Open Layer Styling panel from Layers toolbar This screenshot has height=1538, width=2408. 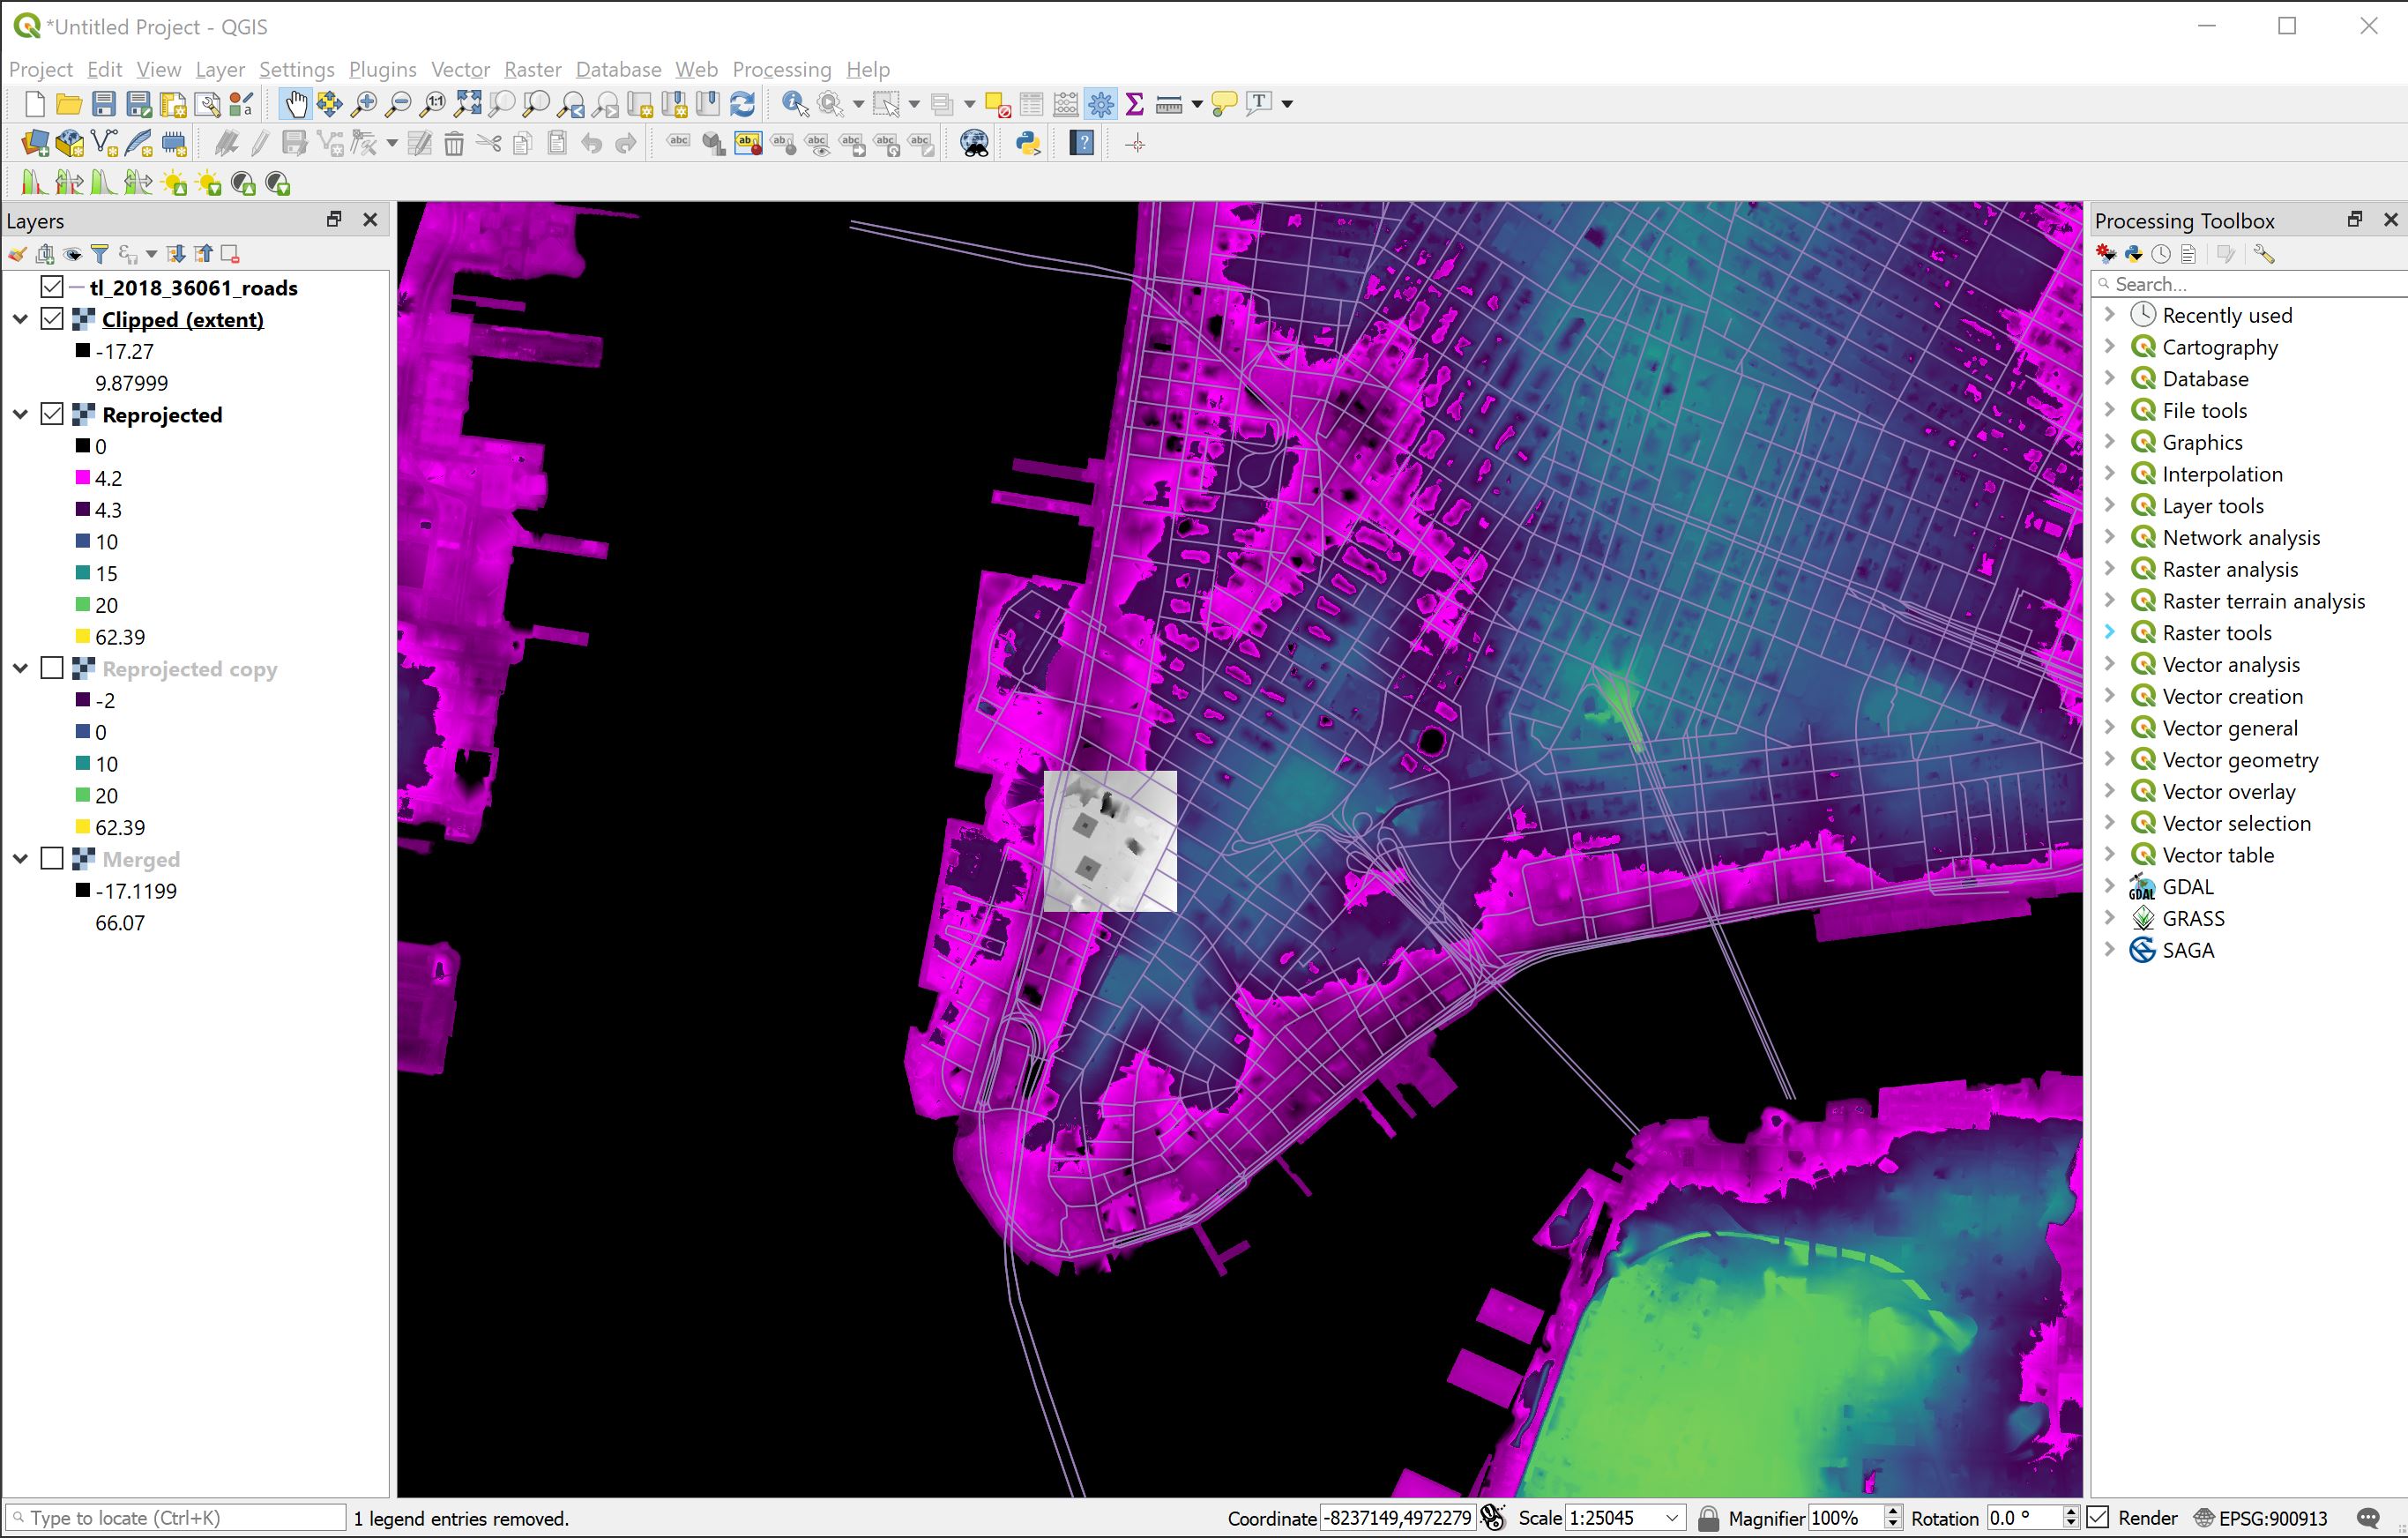(x=17, y=254)
